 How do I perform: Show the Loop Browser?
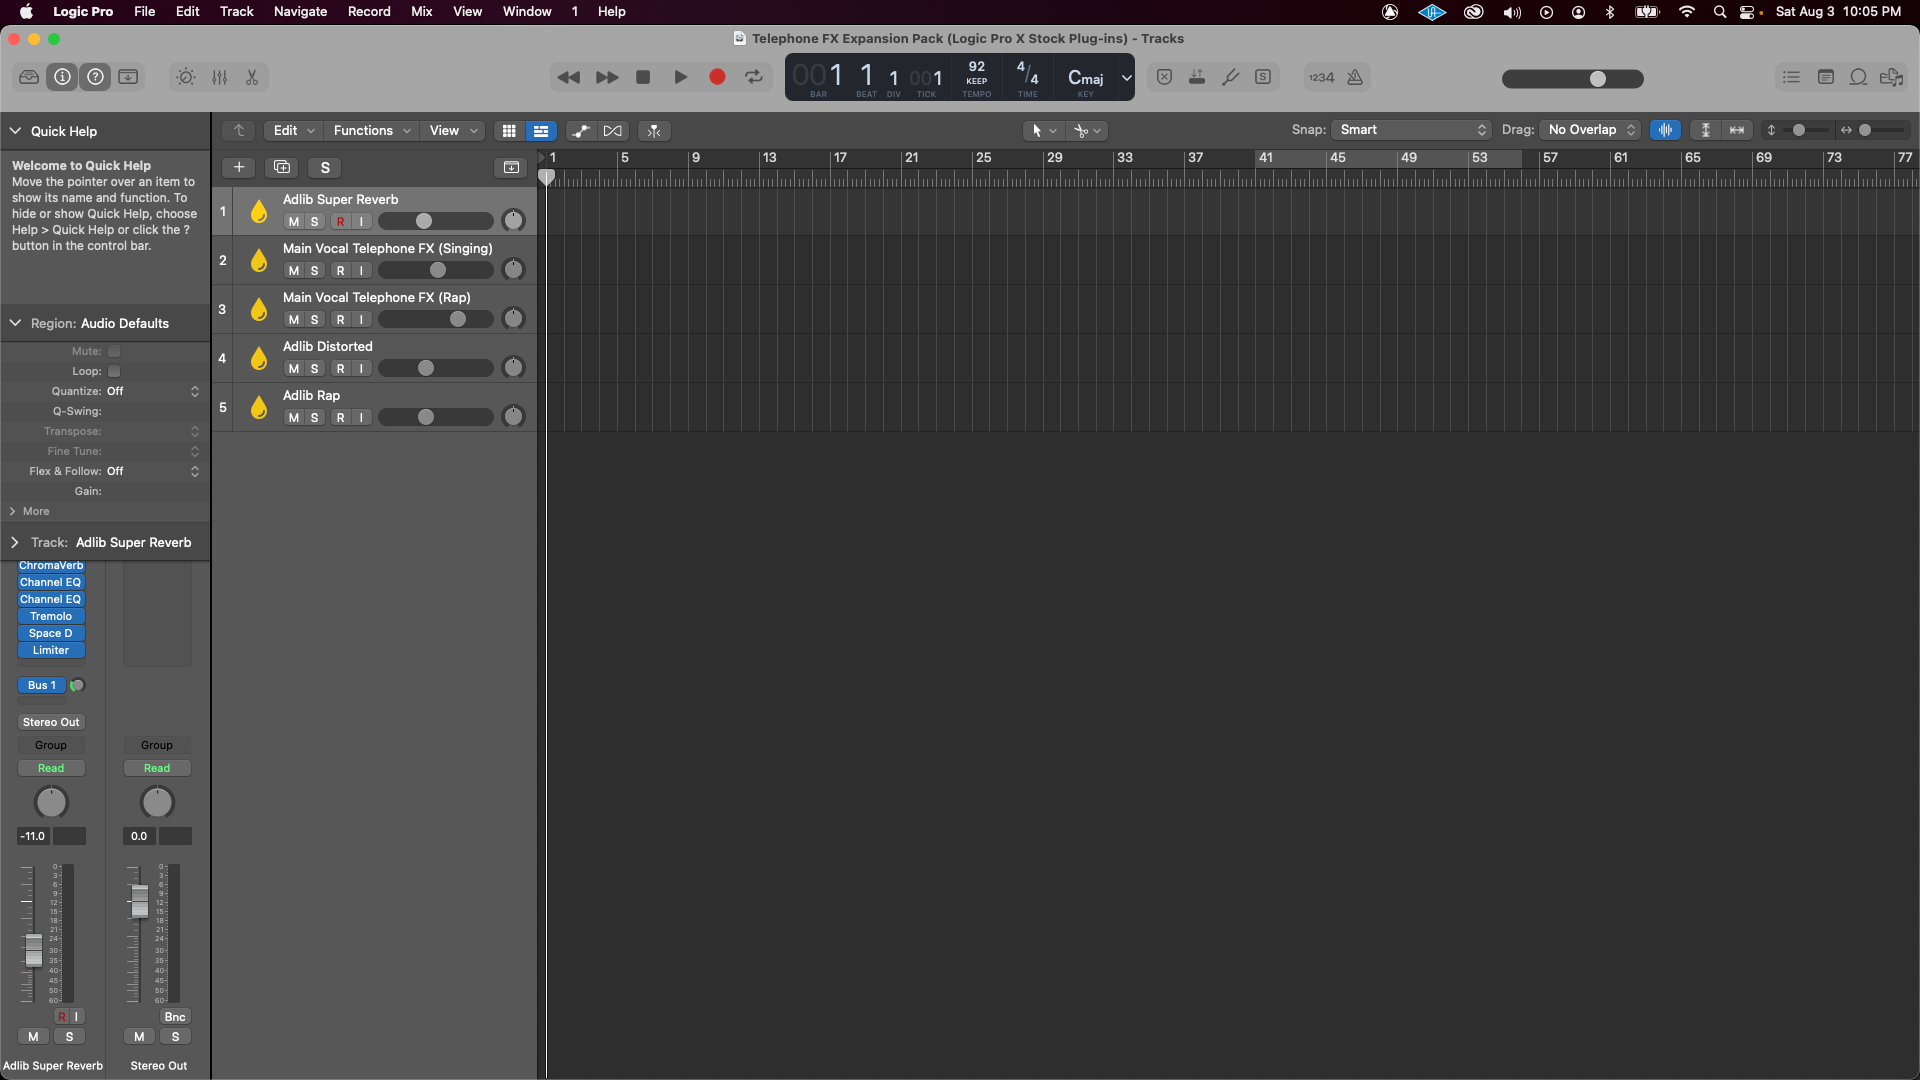tap(1858, 77)
